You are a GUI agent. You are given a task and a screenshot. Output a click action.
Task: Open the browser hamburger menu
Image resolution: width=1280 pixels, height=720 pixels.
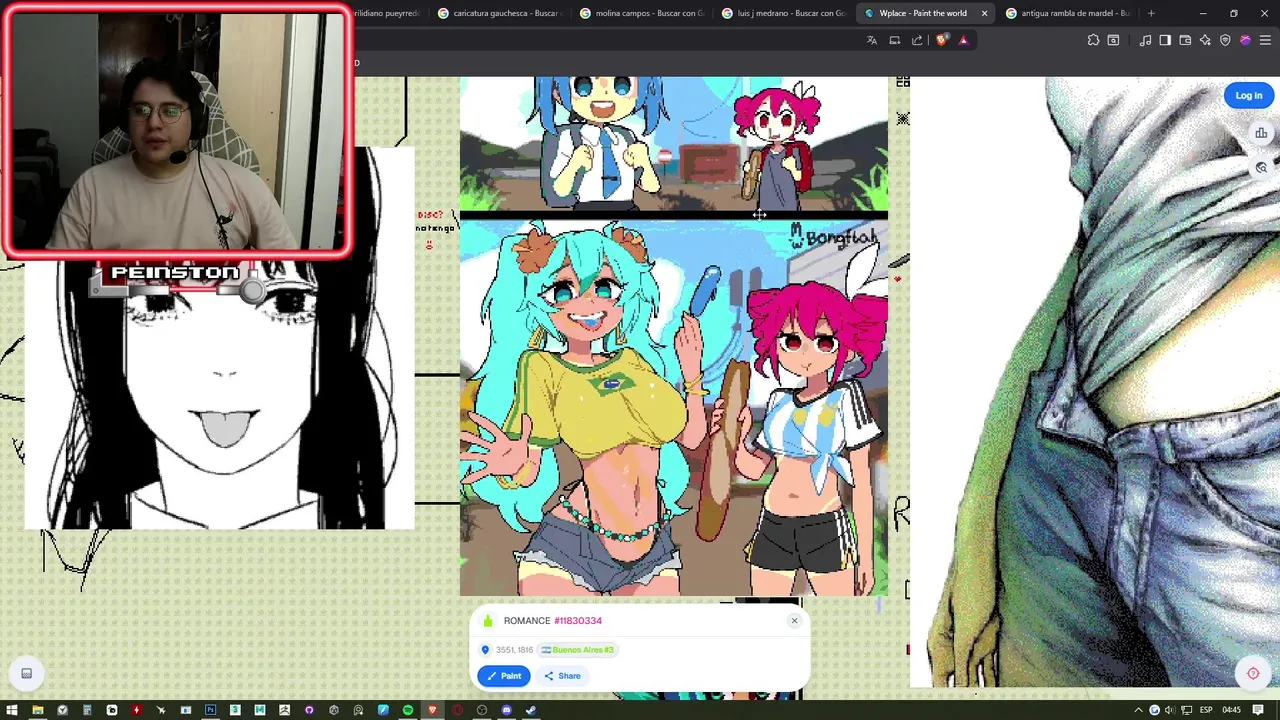click(1265, 40)
